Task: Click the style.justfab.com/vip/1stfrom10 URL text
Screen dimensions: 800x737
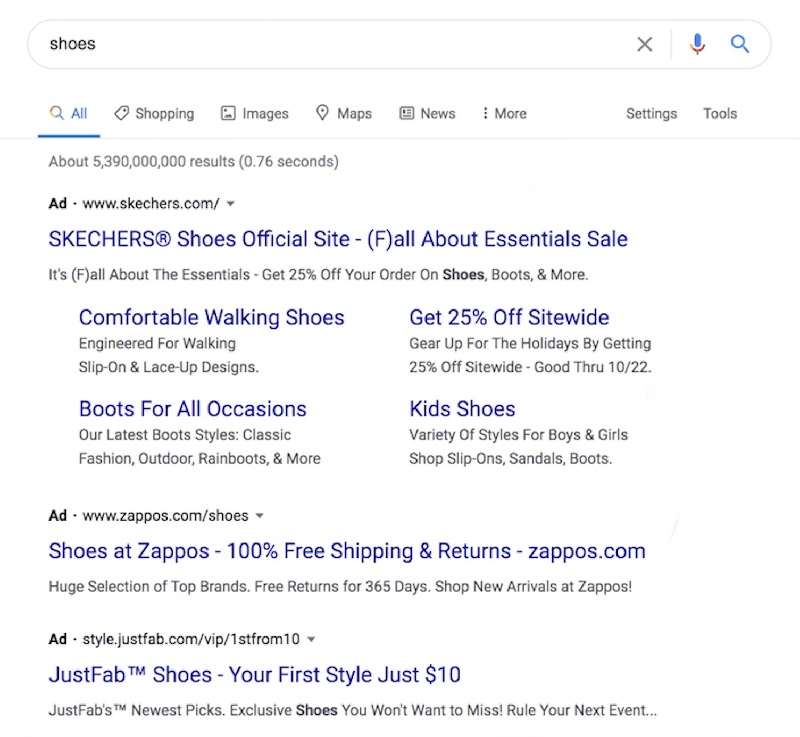Action: click(x=191, y=639)
